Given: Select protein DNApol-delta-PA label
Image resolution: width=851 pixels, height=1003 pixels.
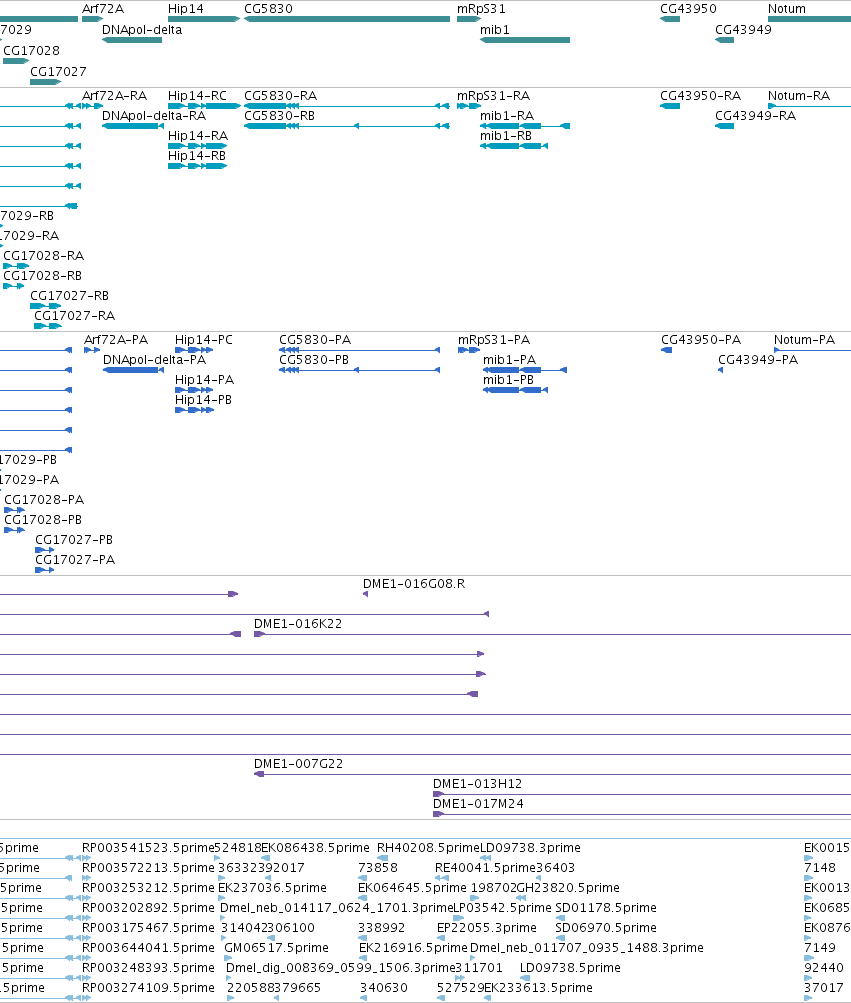Looking at the screenshot, I should pyautogui.click(x=154, y=359).
